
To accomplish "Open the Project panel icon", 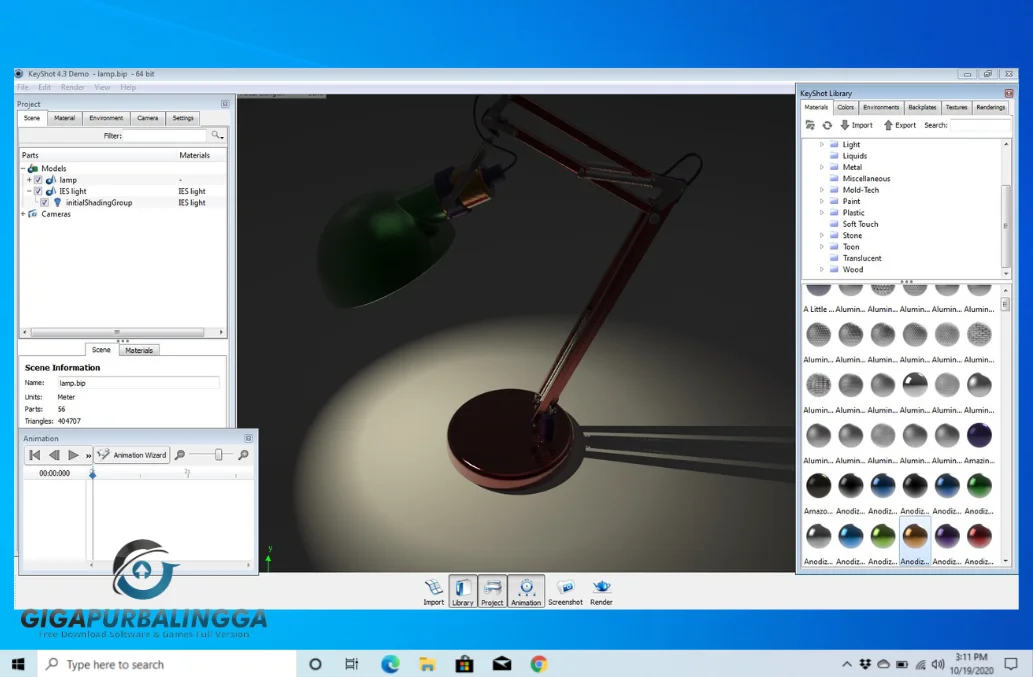I will 493,589.
